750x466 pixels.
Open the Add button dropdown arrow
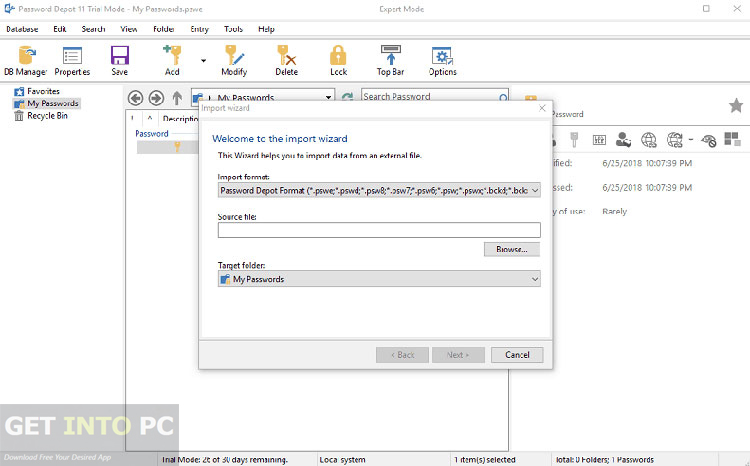pos(203,61)
